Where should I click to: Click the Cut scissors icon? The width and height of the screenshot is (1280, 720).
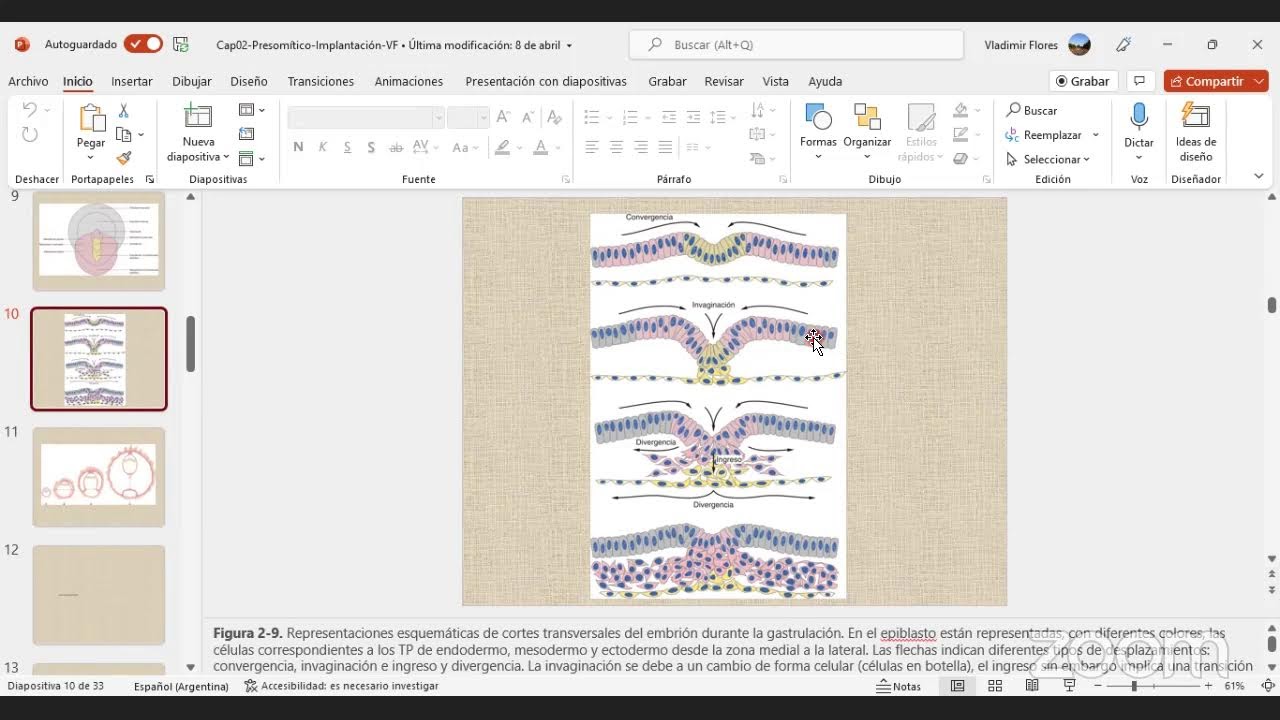pos(124,111)
